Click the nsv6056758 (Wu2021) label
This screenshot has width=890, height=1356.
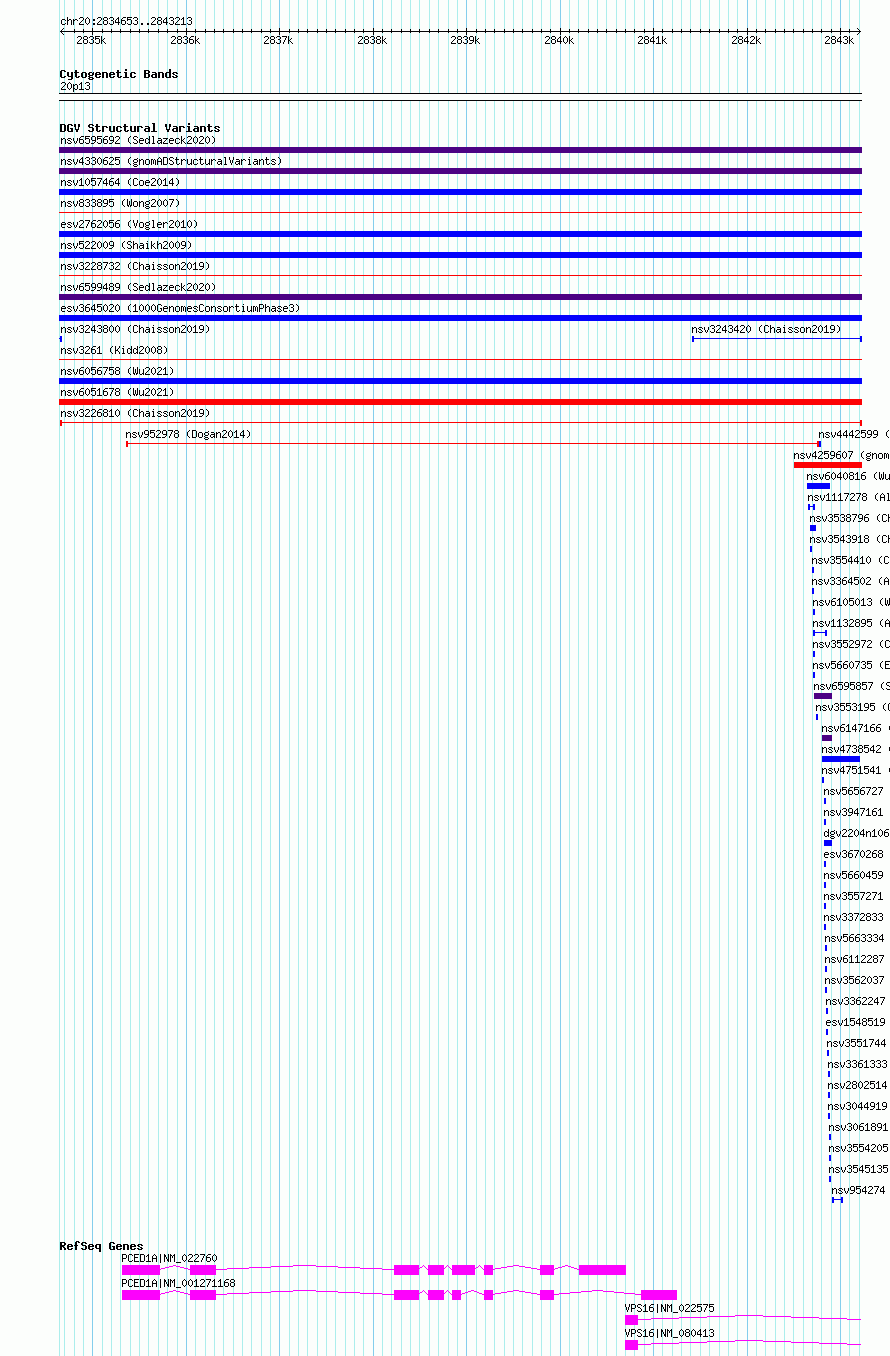117,371
